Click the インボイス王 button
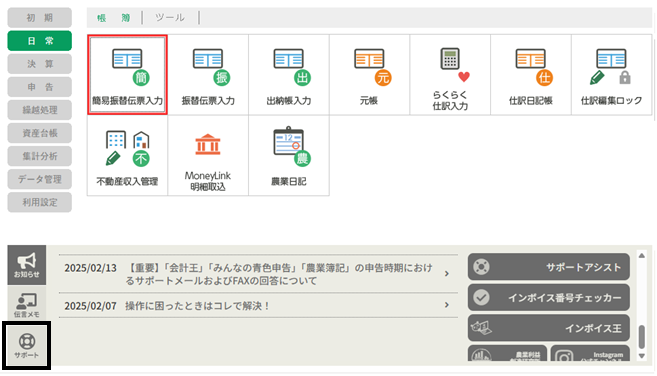Screen dimensions: 657x376 coord(549,328)
